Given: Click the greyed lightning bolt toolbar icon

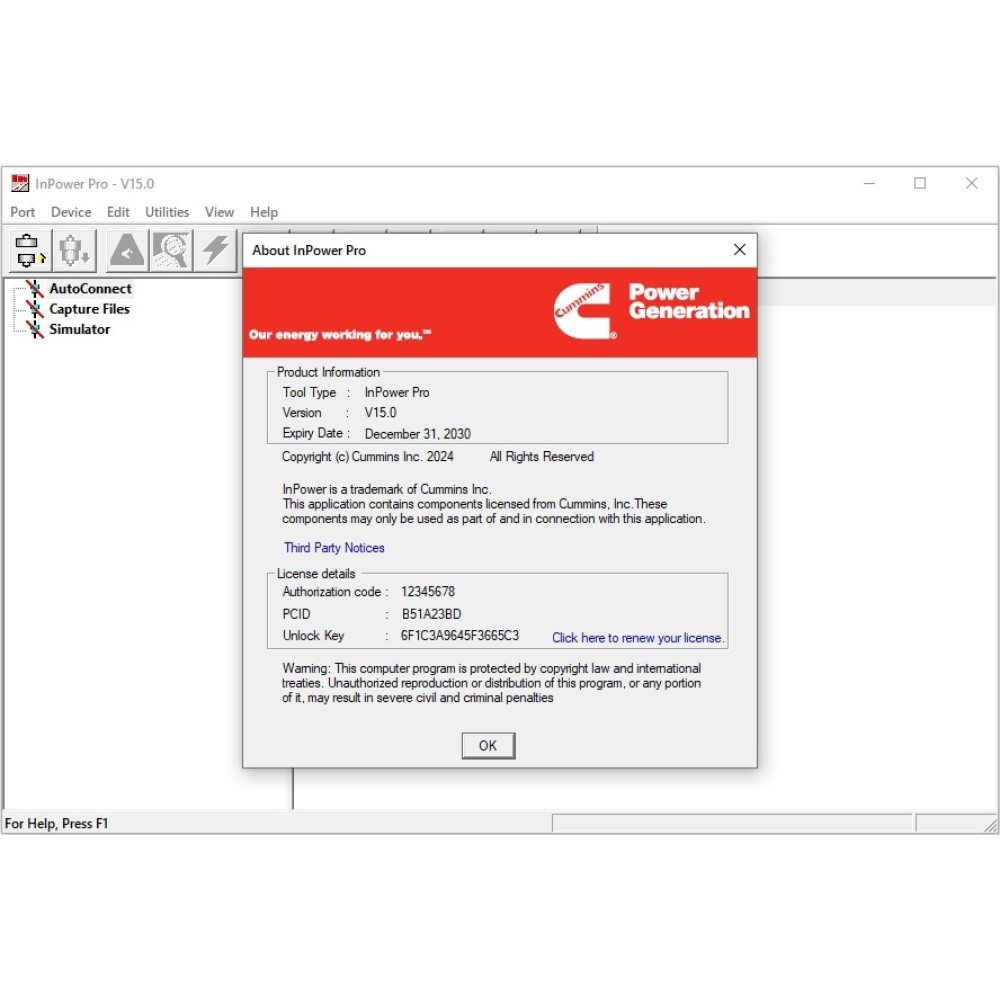Looking at the screenshot, I should (x=216, y=250).
